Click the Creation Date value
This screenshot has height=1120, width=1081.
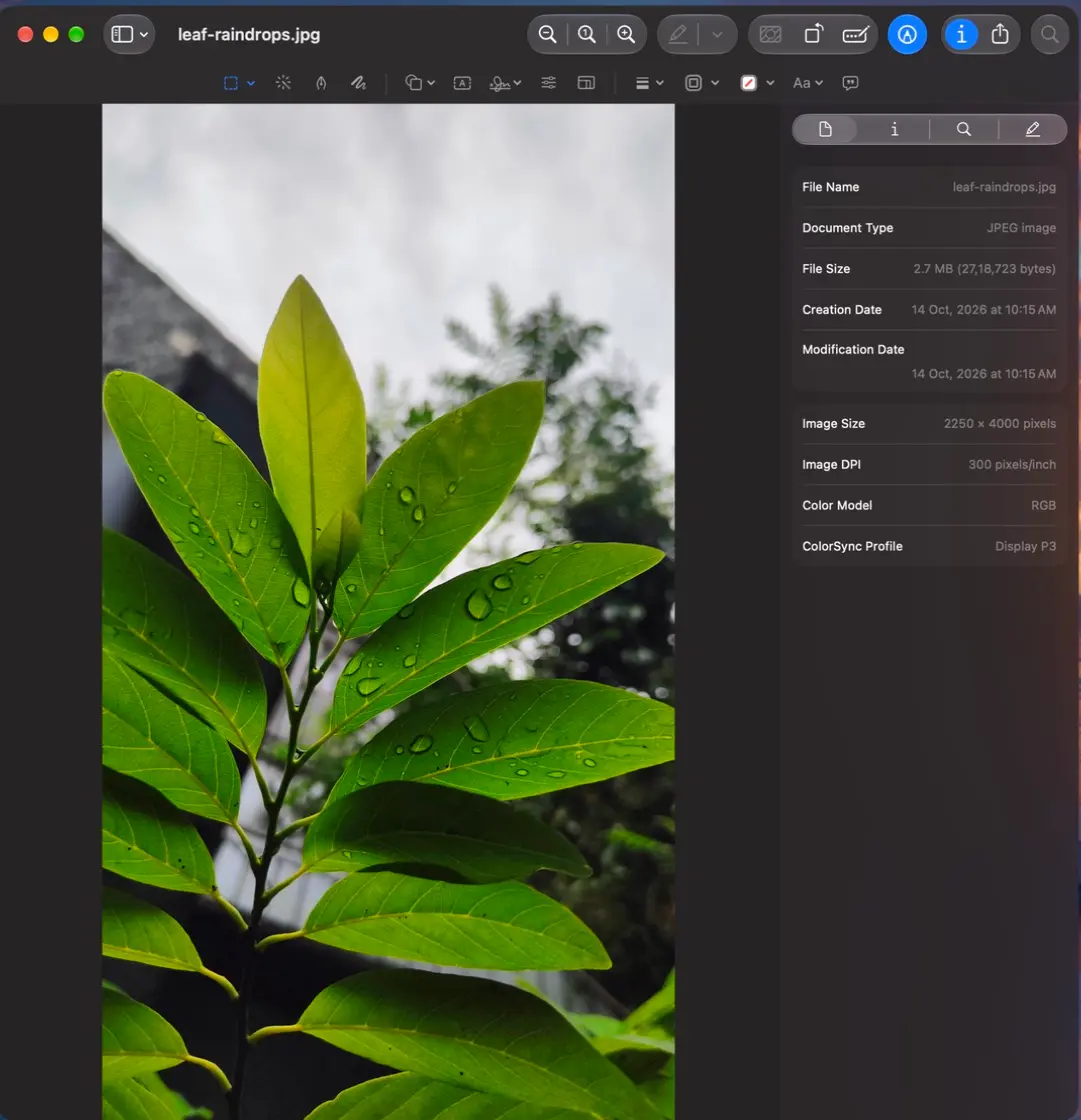point(983,309)
